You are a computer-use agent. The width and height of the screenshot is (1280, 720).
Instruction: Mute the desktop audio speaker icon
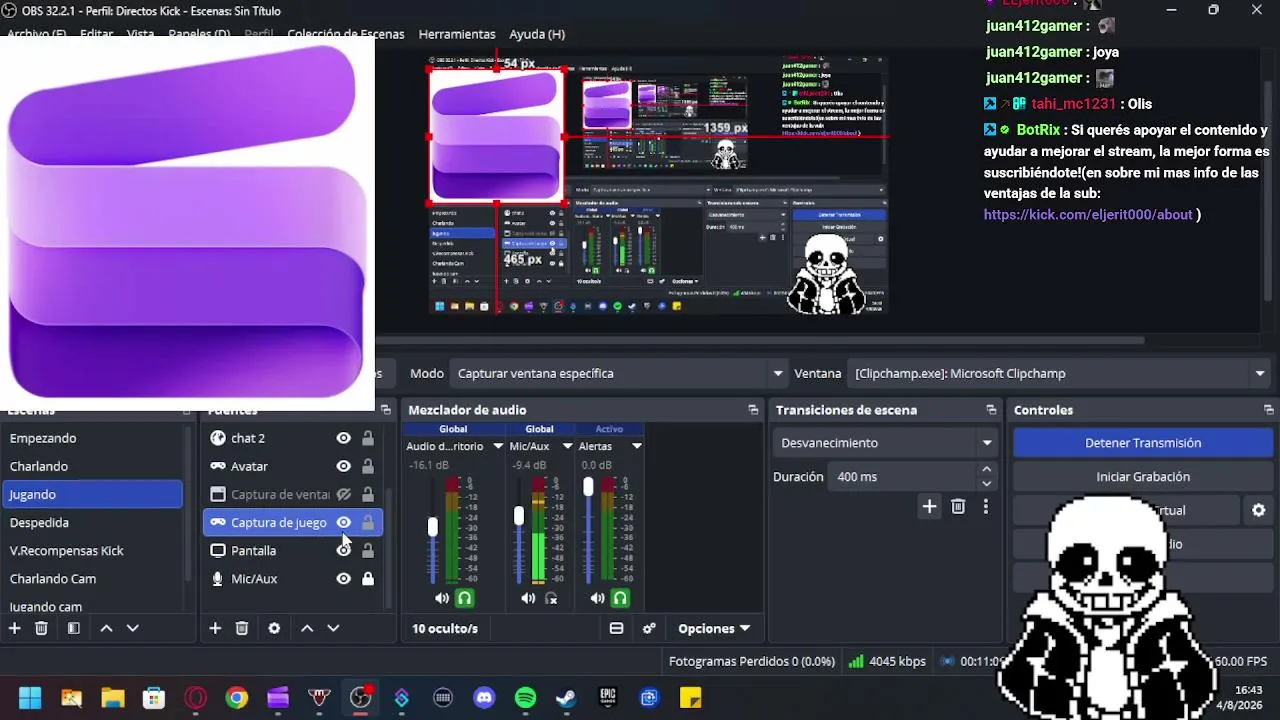442,598
